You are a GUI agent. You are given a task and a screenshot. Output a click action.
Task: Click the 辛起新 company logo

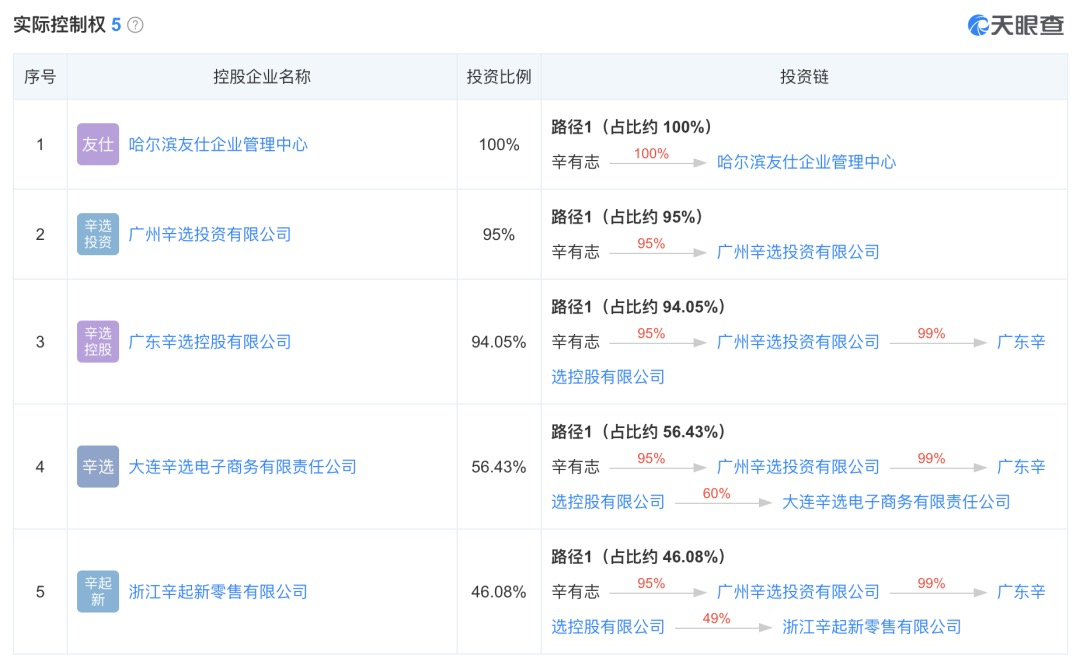tap(97, 591)
